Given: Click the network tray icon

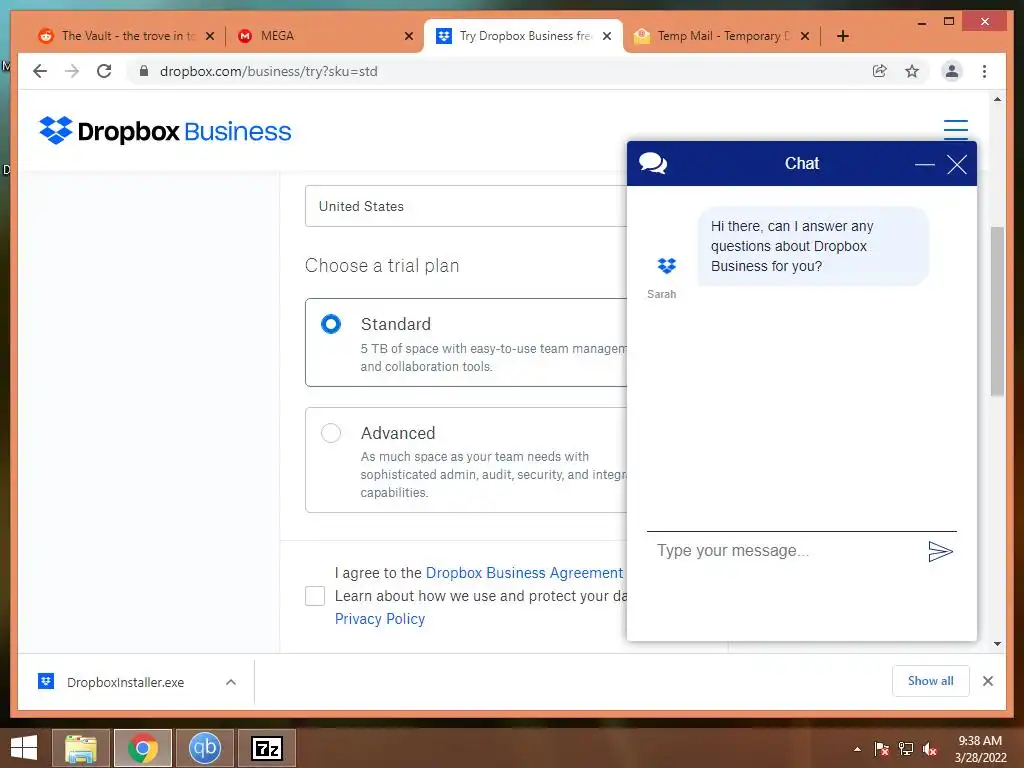Looking at the screenshot, I should click(x=905, y=749).
